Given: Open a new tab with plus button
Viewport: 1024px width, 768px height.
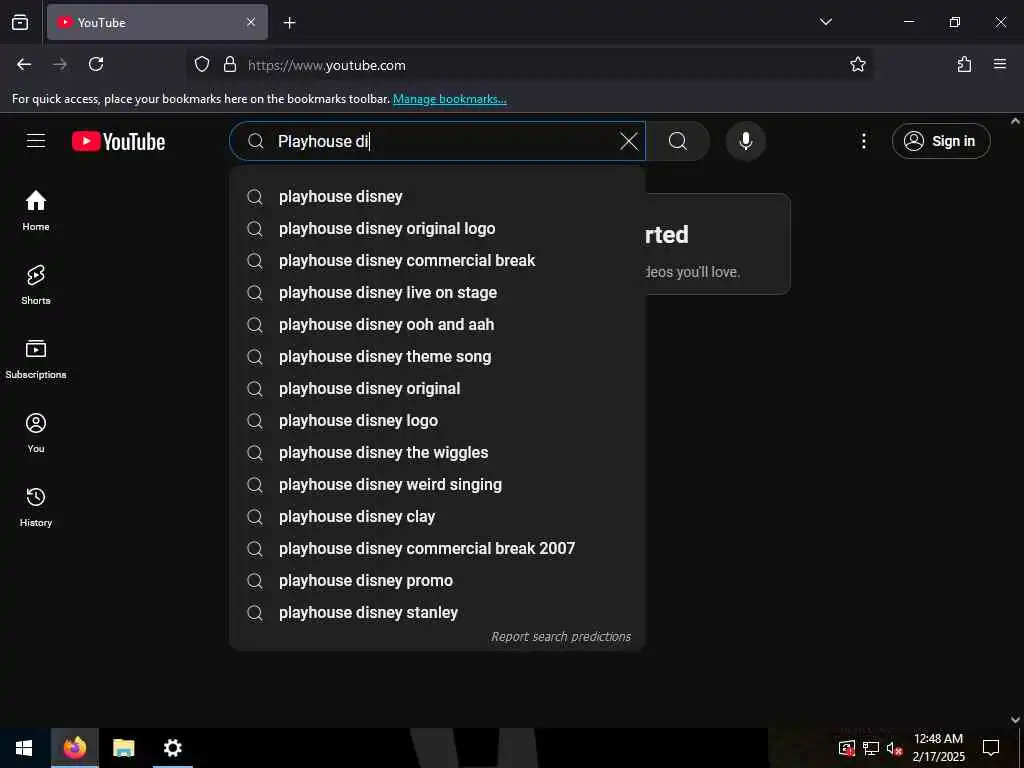Looking at the screenshot, I should (x=289, y=23).
